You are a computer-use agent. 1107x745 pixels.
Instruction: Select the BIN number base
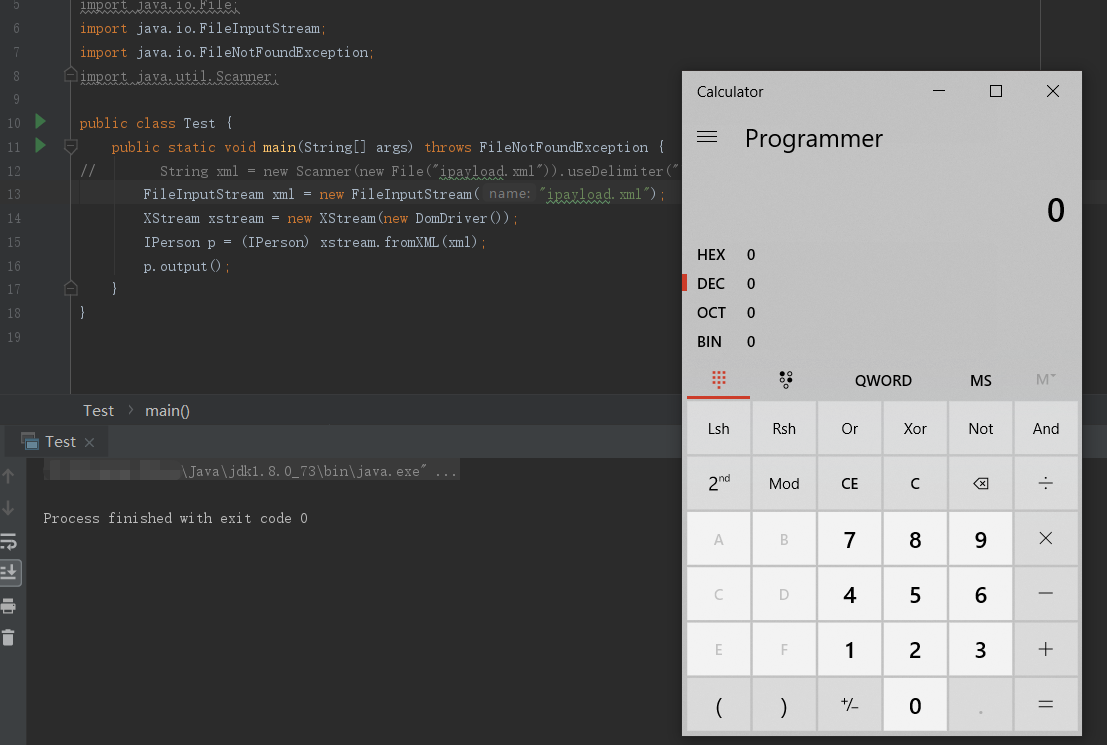(x=709, y=342)
